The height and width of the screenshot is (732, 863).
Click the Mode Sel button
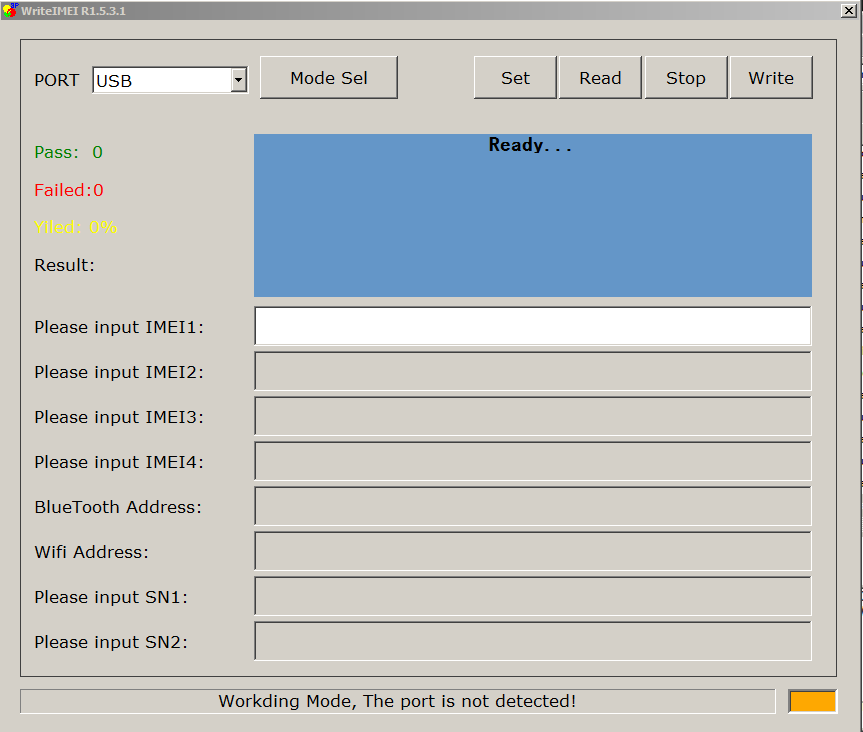pos(329,78)
